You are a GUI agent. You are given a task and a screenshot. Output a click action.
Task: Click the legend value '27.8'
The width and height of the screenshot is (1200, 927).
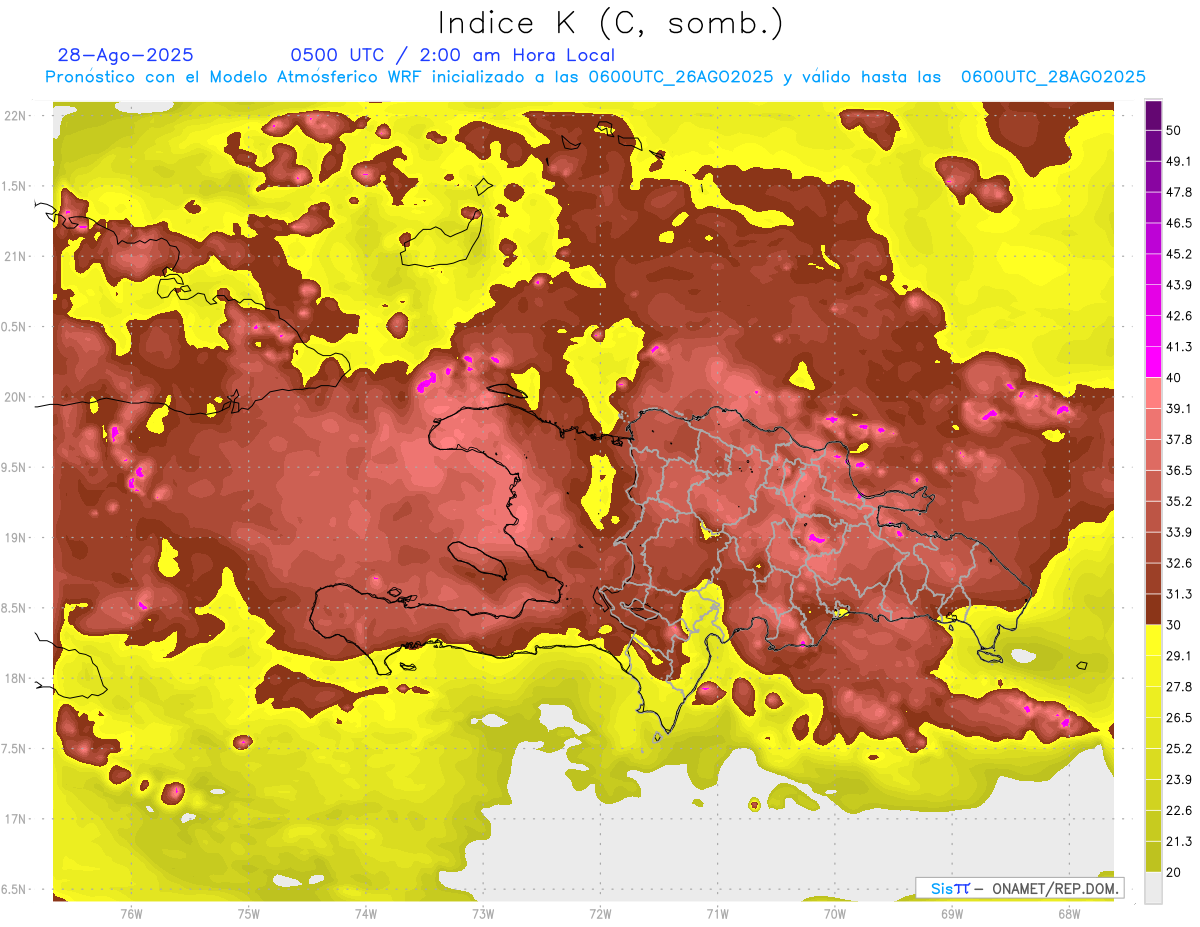(1178, 687)
